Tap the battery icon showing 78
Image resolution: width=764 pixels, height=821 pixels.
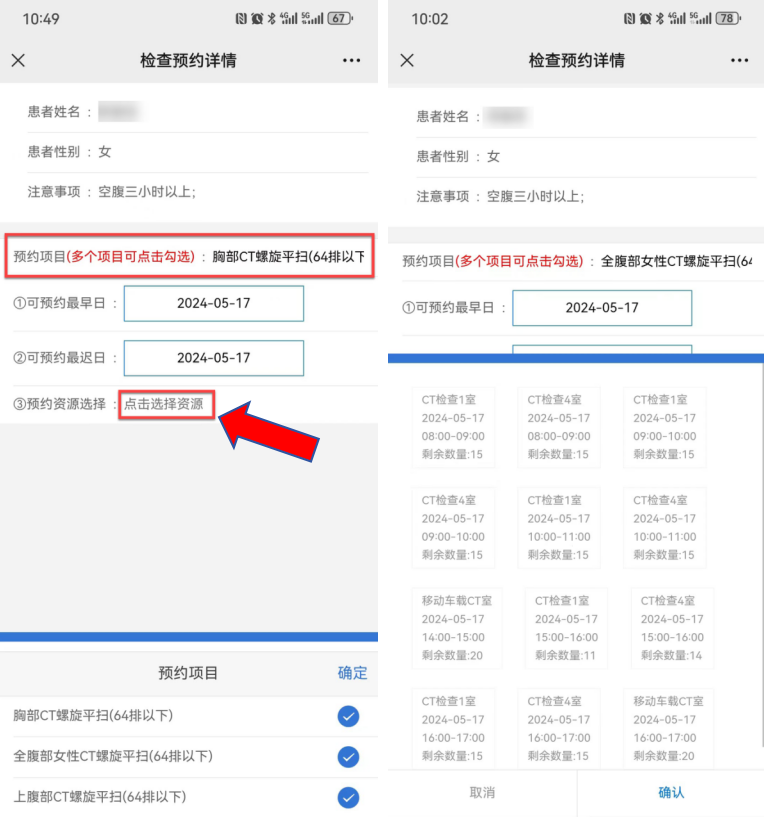[x=729, y=19]
